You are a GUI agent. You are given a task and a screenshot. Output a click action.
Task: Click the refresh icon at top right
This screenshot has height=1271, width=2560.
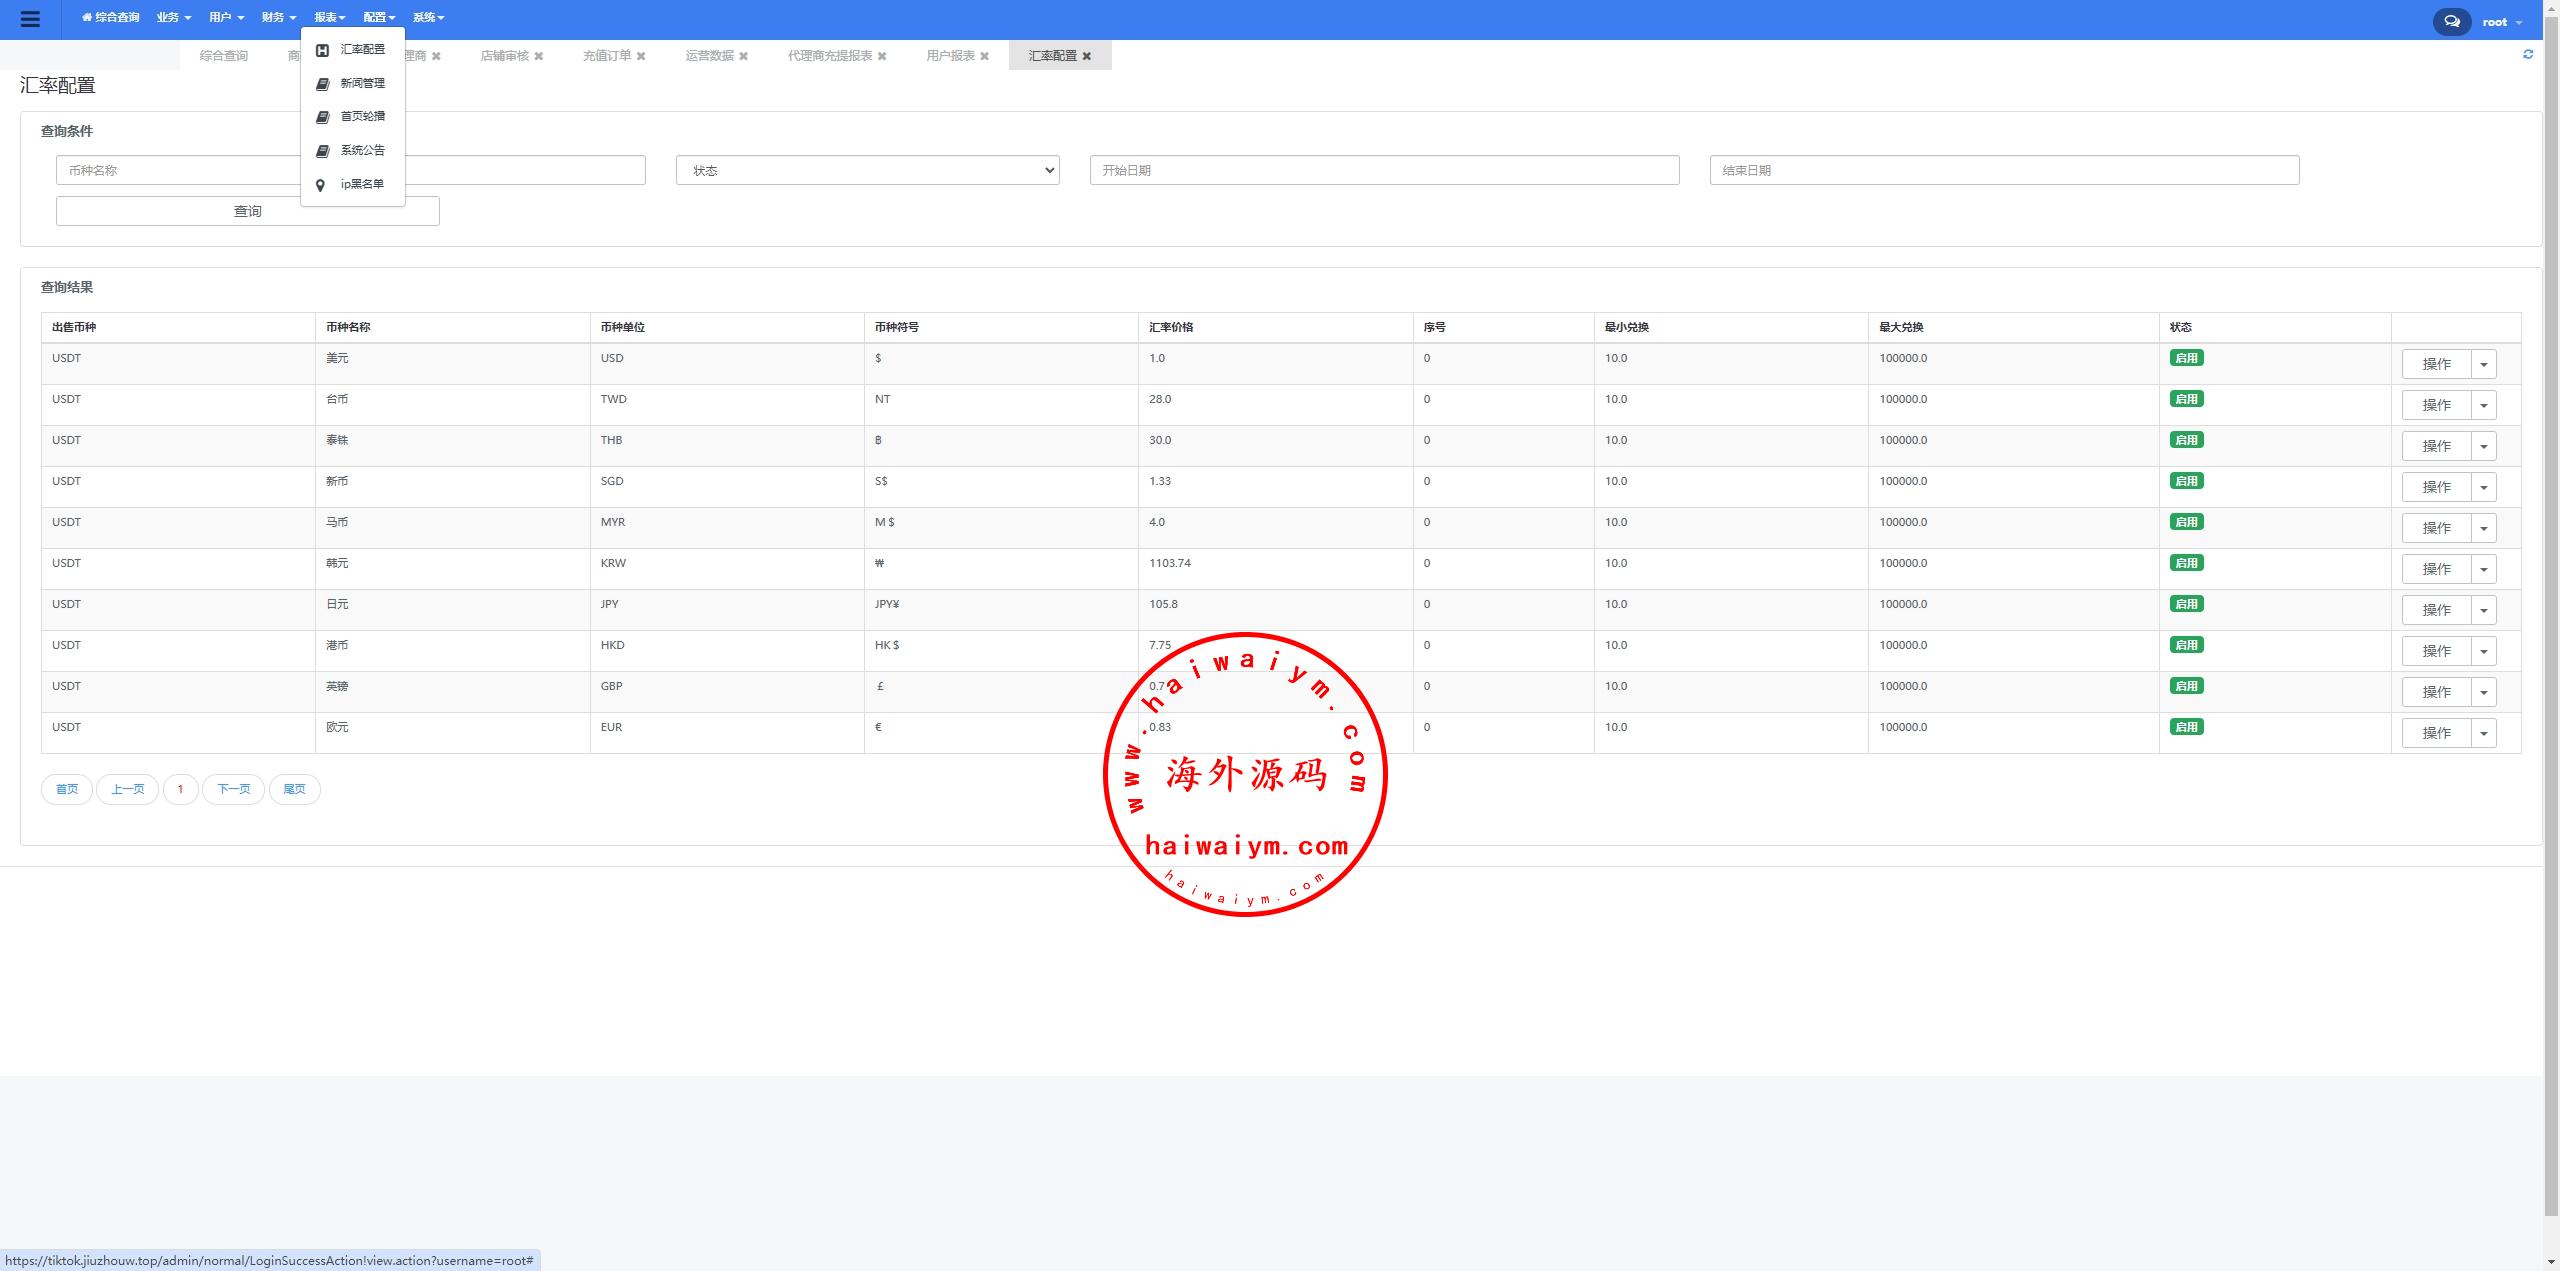2528,55
